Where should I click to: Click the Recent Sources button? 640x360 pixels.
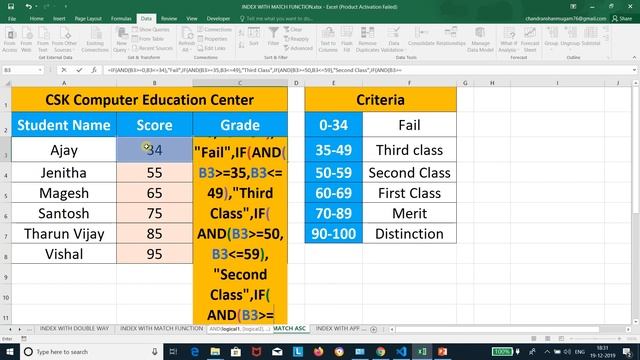coord(153,48)
